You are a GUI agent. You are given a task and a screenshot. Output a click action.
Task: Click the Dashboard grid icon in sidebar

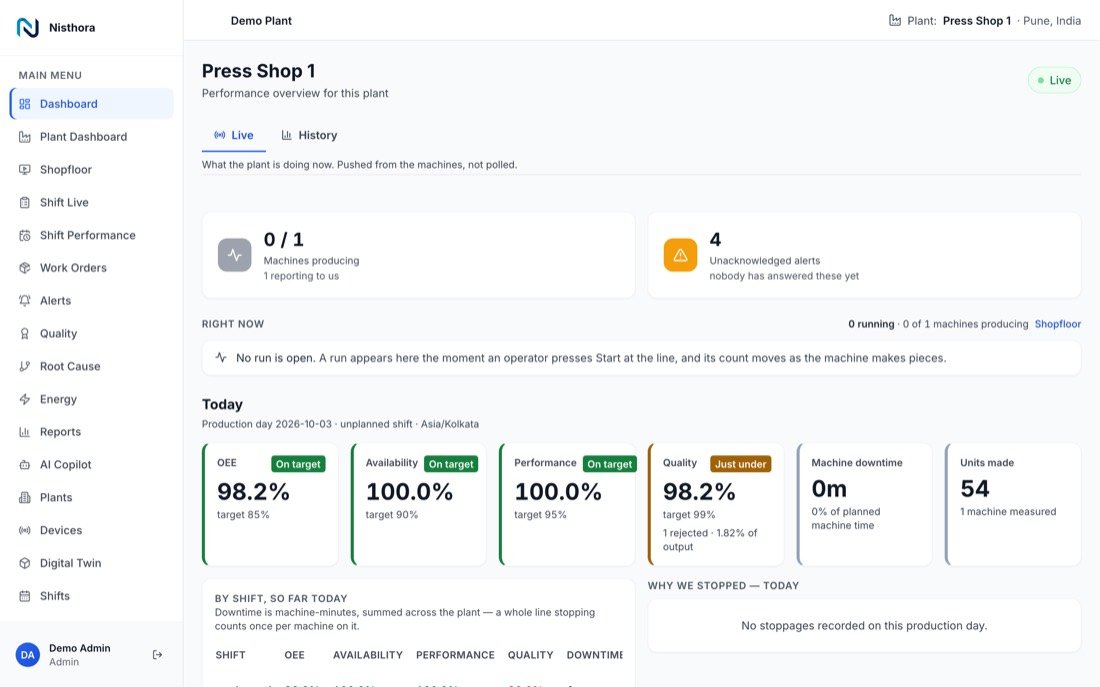25,104
